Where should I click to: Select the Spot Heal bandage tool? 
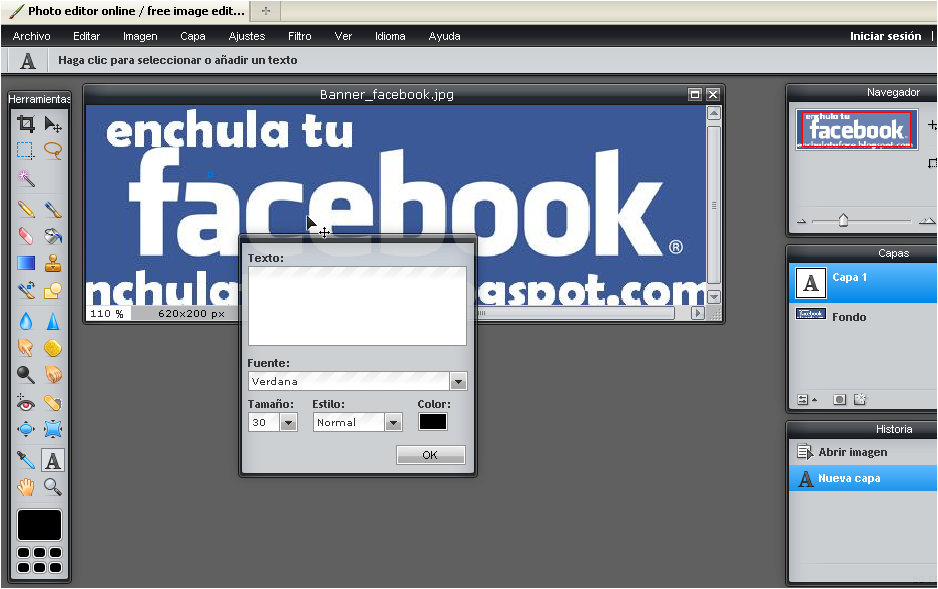(x=53, y=403)
